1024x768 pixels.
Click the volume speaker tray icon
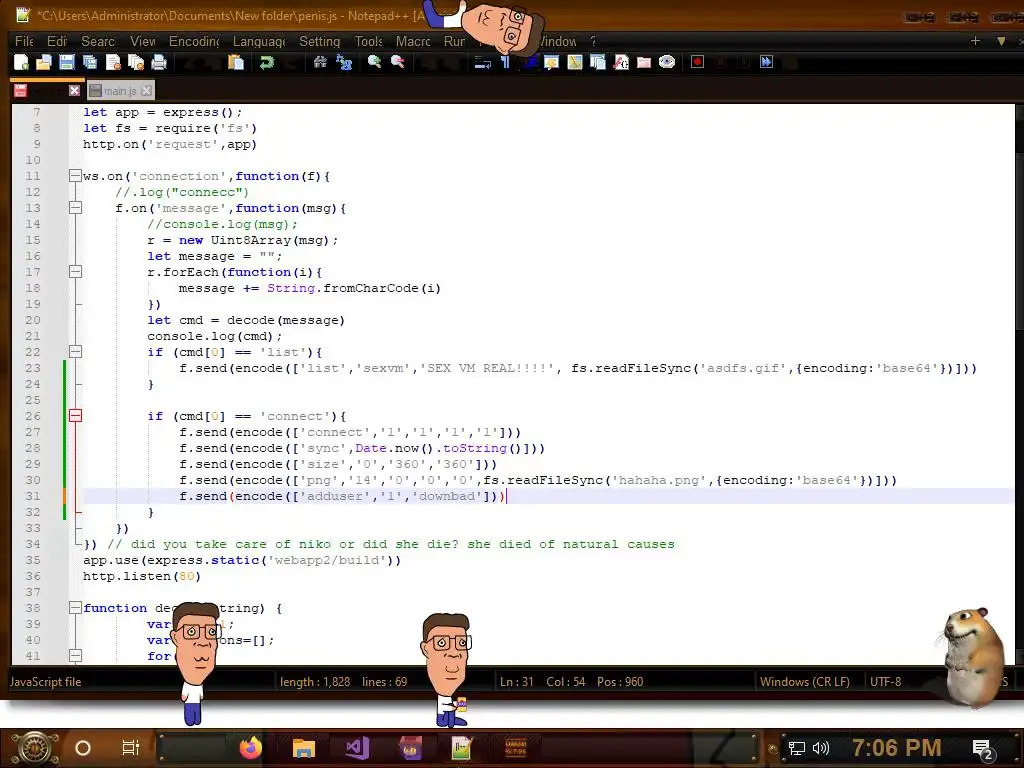[821, 748]
